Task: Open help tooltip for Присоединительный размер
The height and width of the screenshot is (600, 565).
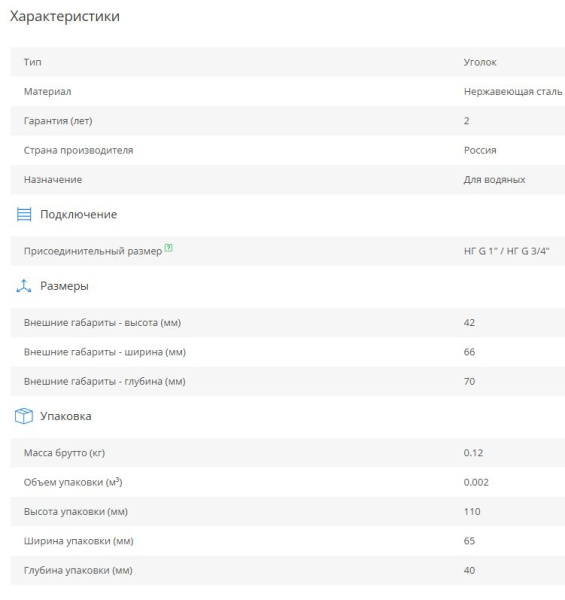Action: pos(168,248)
